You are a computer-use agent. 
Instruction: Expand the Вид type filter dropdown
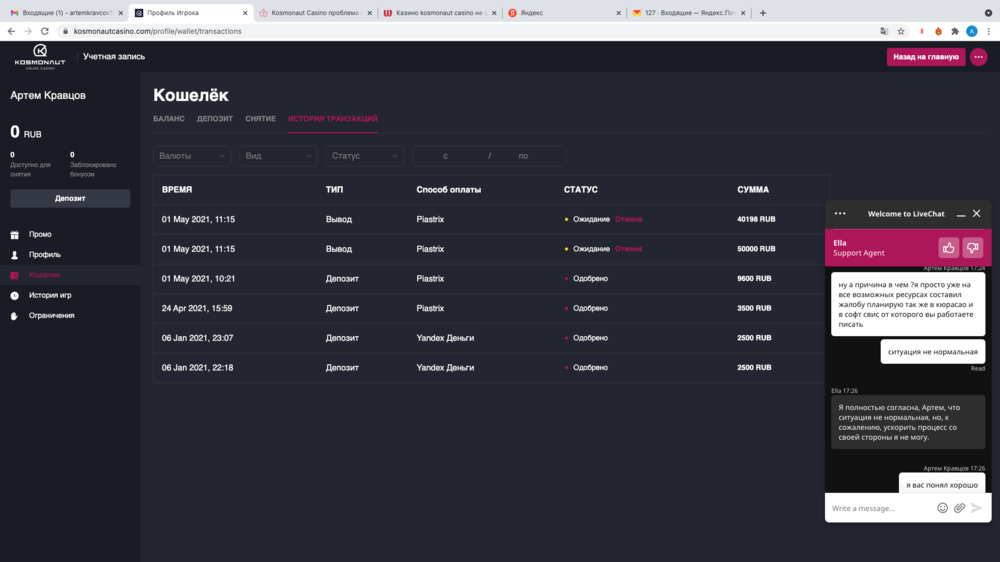click(278, 156)
